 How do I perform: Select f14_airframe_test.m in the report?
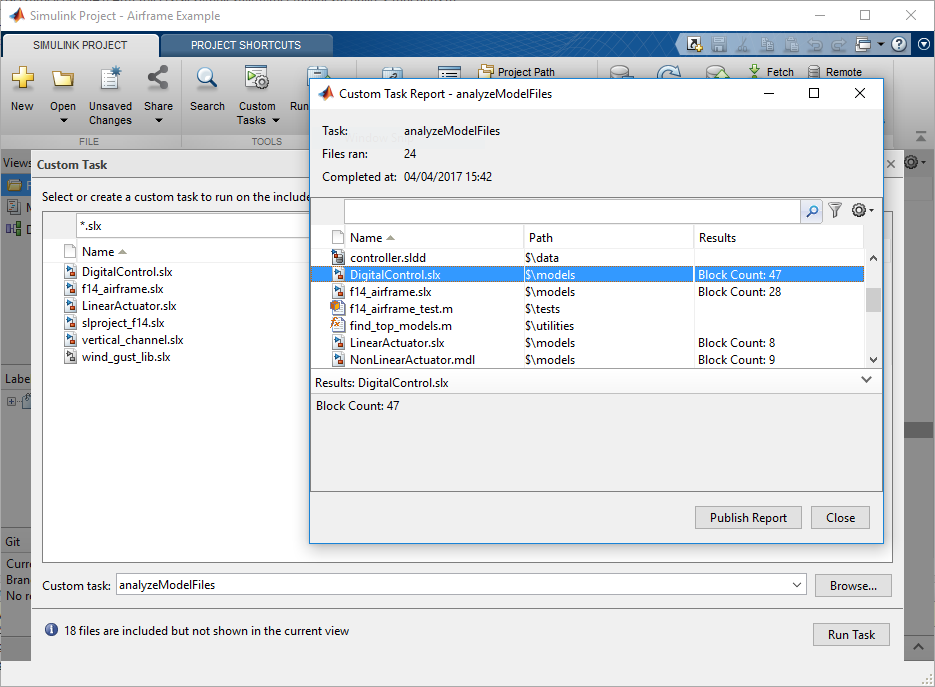[x=587, y=309]
